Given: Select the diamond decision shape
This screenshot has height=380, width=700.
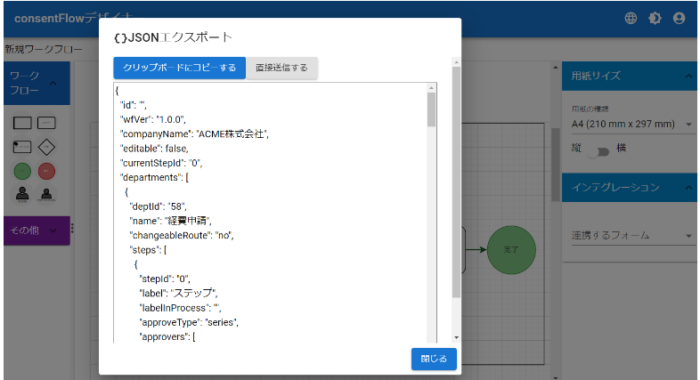Looking at the screenshot, I should tap(46, 147).
